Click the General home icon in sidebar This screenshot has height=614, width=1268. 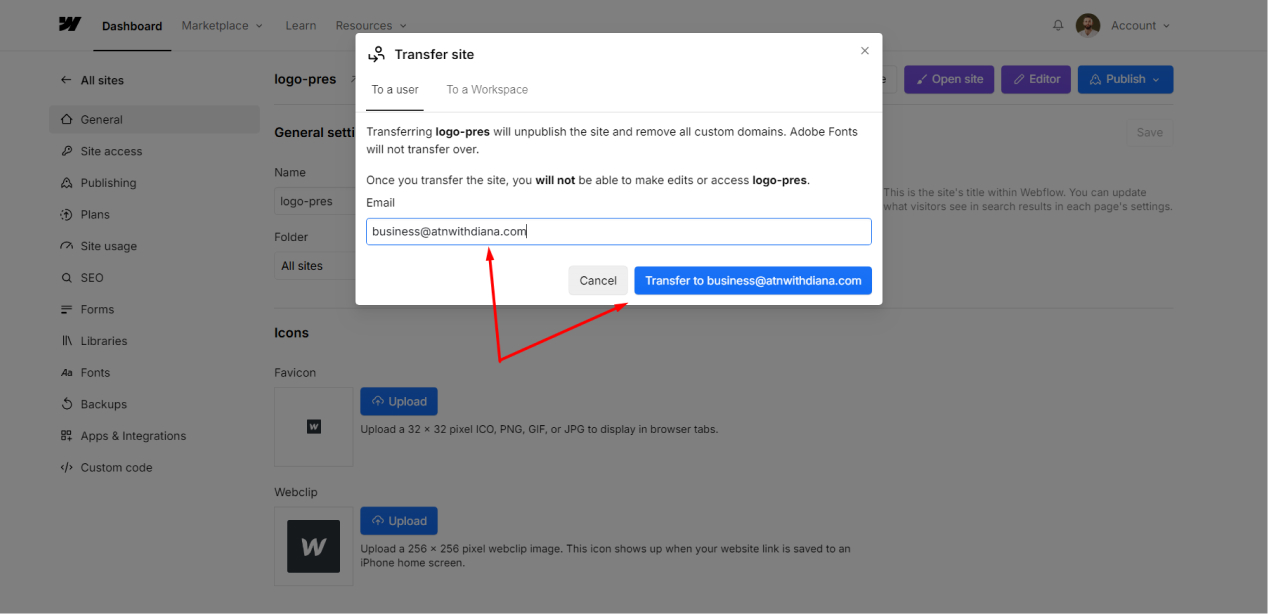(67, 119)
